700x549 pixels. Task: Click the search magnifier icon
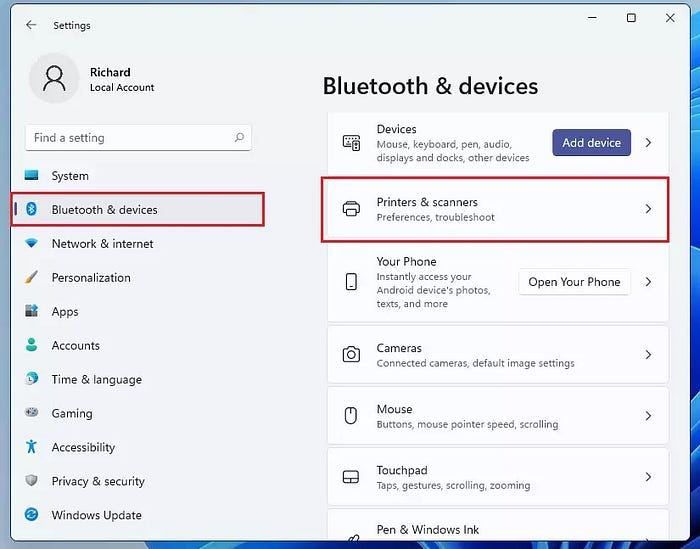pos(239,137)
